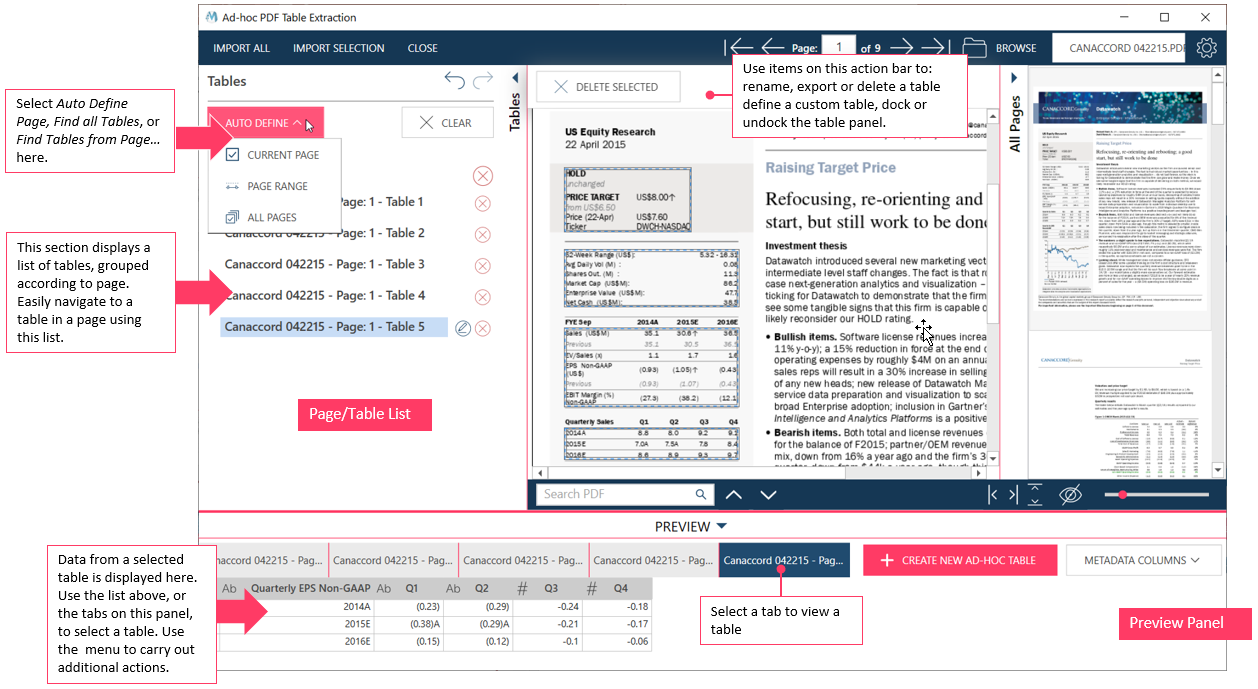Toggle table outline visibility eye icon

tap(1070, 494)
